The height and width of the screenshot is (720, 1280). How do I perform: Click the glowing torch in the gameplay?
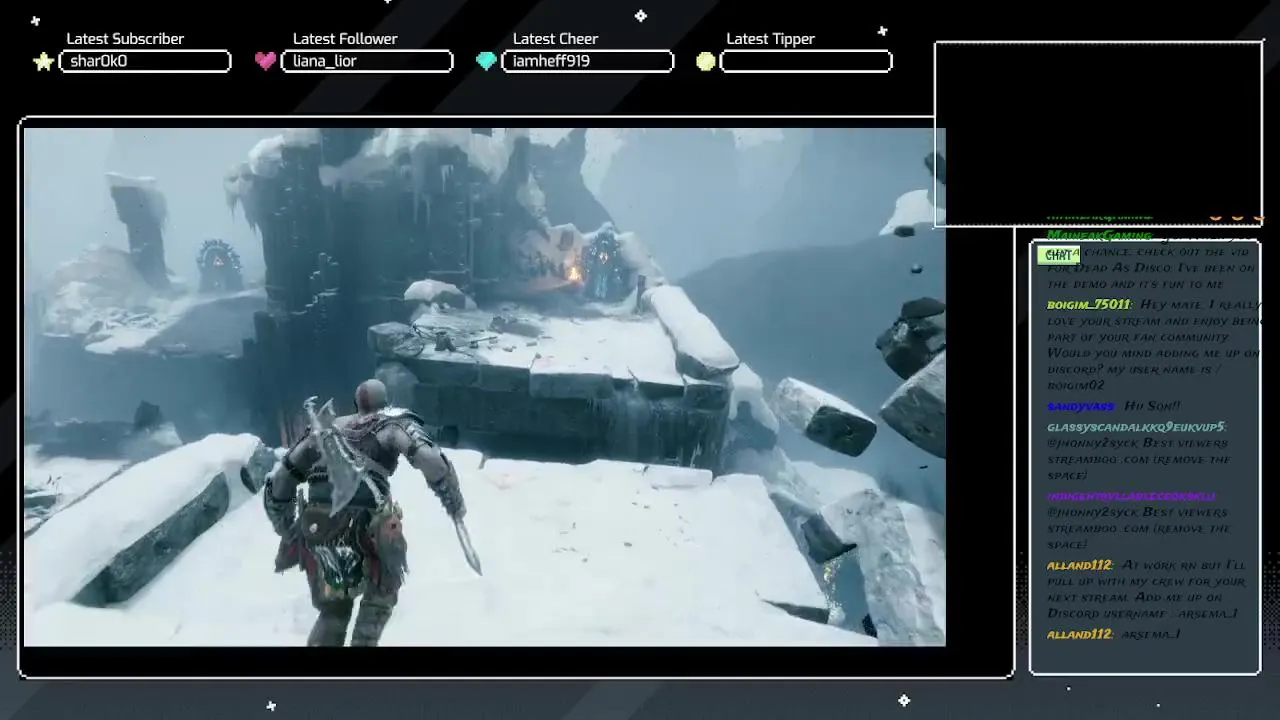click(x=575, y=272)
